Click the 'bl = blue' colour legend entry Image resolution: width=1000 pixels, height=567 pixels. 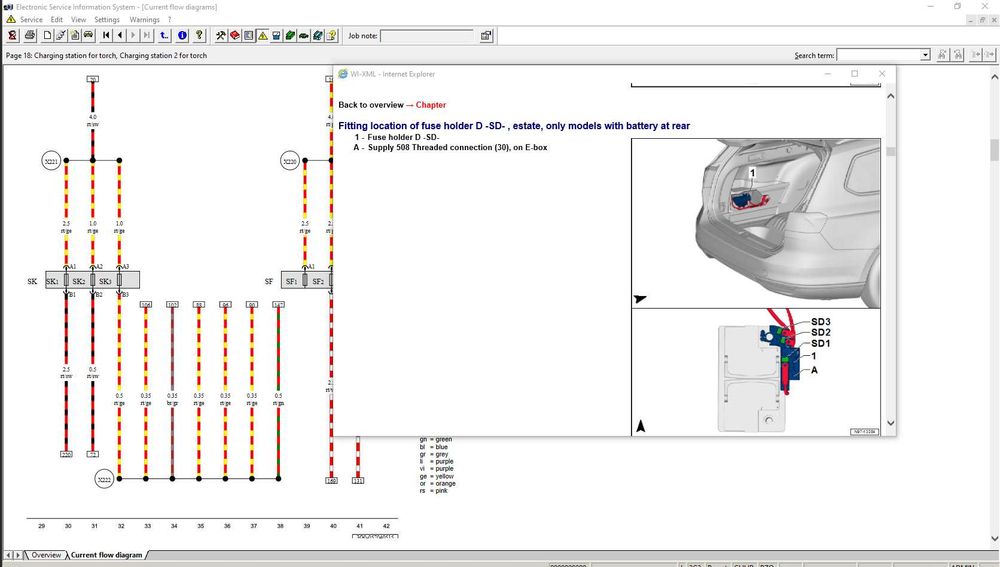[x=434, y=447]
